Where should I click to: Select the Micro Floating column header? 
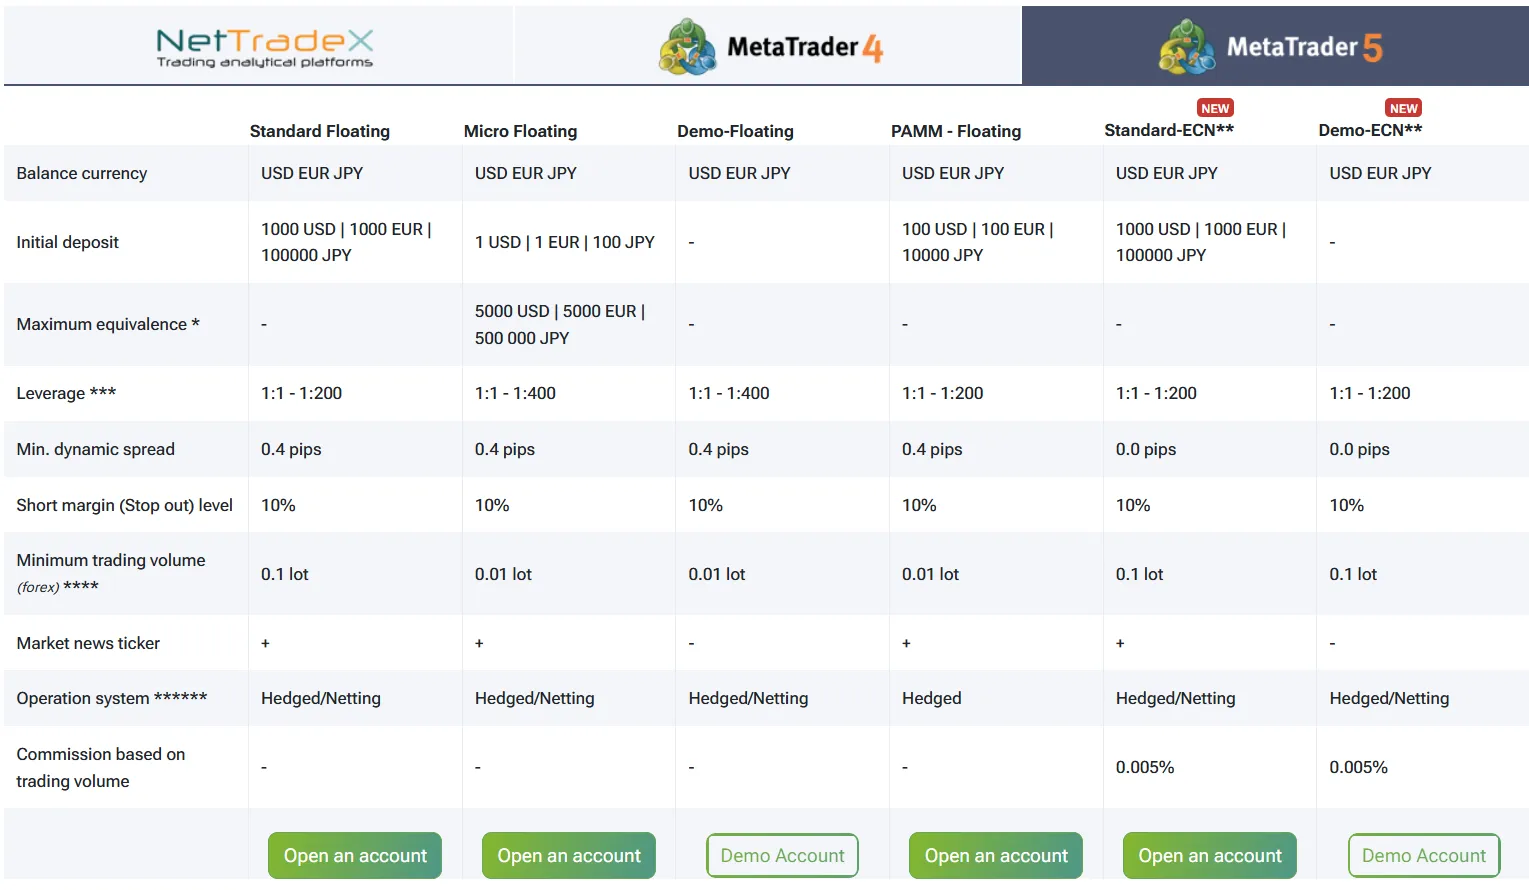tap(521, 131)
